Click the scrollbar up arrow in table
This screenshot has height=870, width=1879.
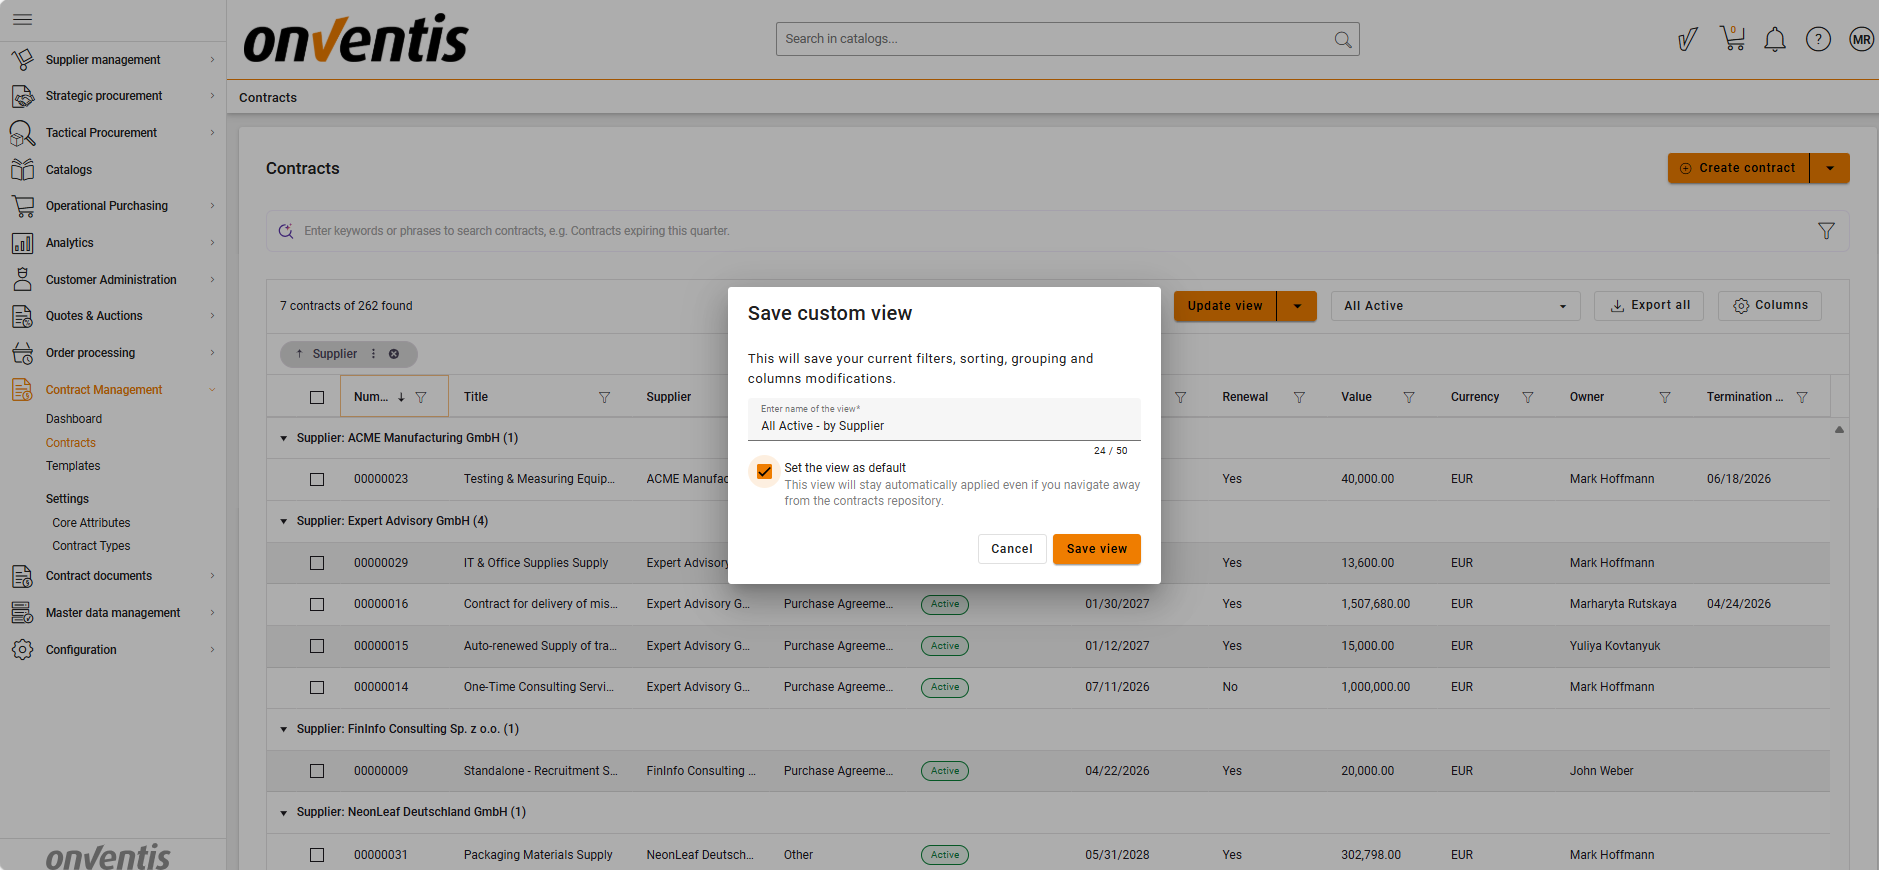click(1839, 430)
